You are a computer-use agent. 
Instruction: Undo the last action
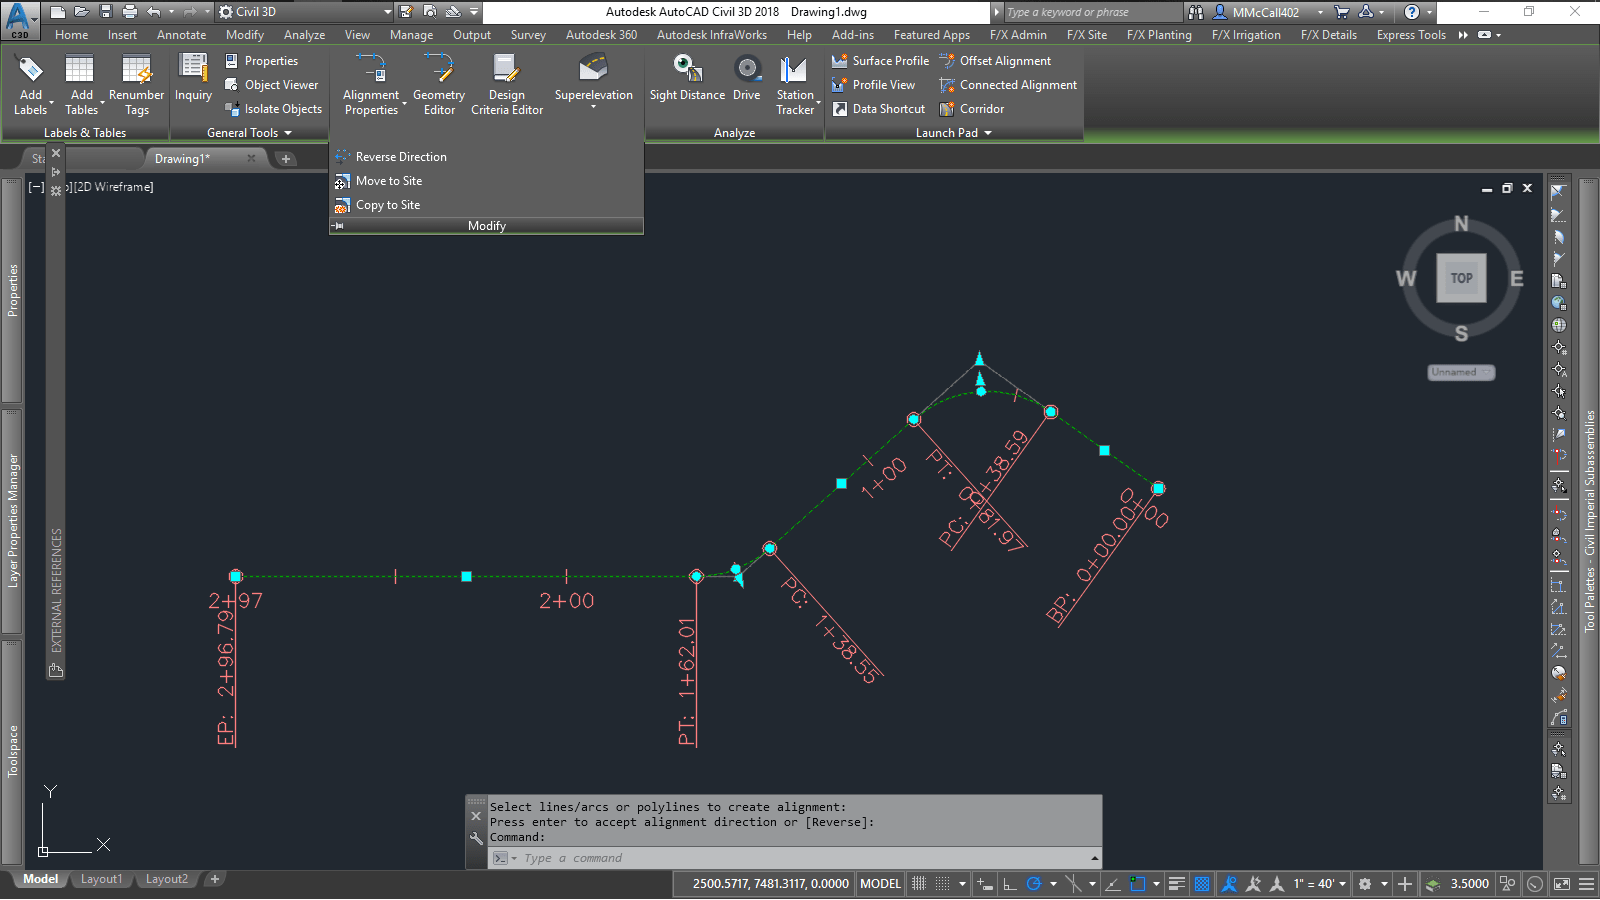[154, 12]
